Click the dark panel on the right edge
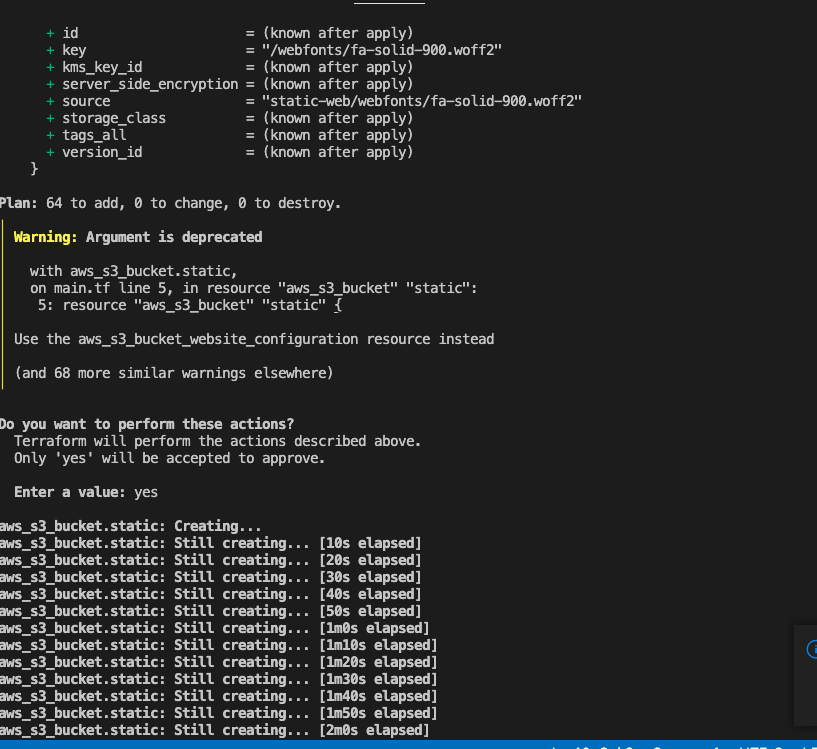Viewport: 817px width, 749px height. pyautogui.click(x=806, y=675)
